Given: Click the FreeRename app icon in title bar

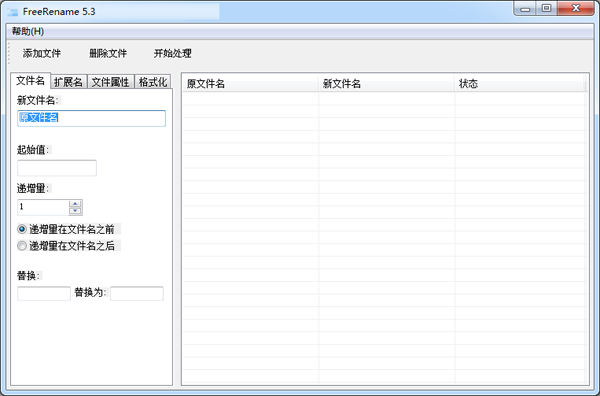Looking at the screenshot, I should (x=12, y=12).
